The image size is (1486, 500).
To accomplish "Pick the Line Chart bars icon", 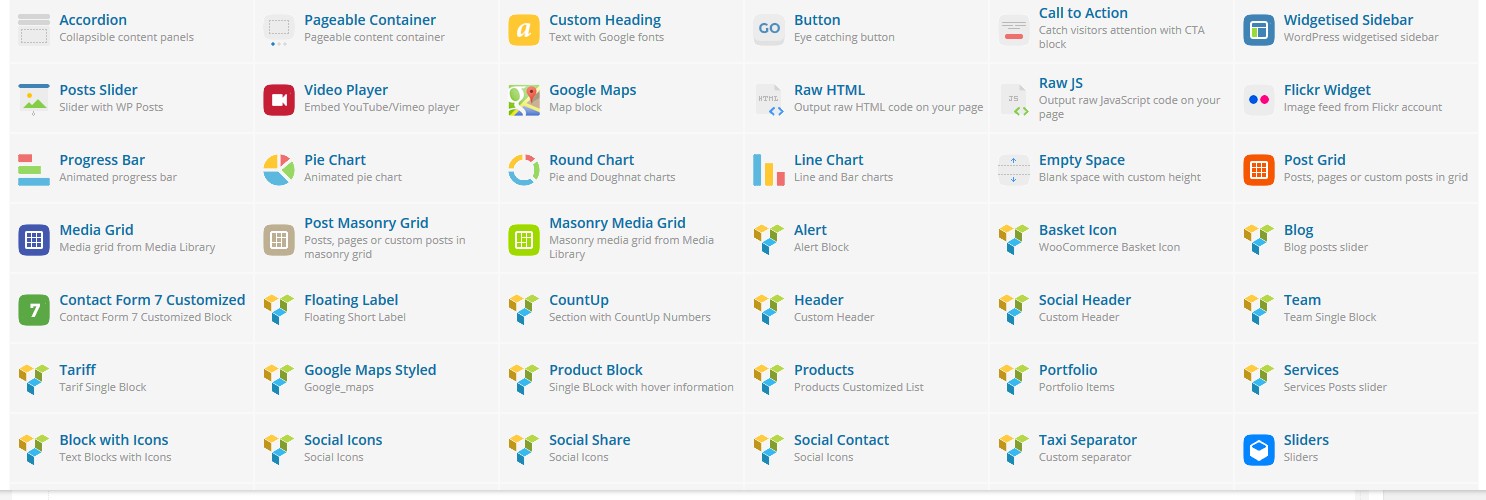I will [x=769, y=170].
